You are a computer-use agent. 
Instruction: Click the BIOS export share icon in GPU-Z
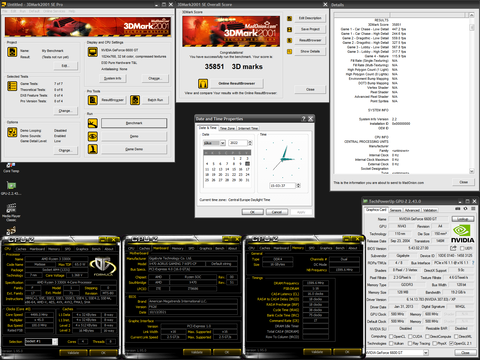[453, 248]
